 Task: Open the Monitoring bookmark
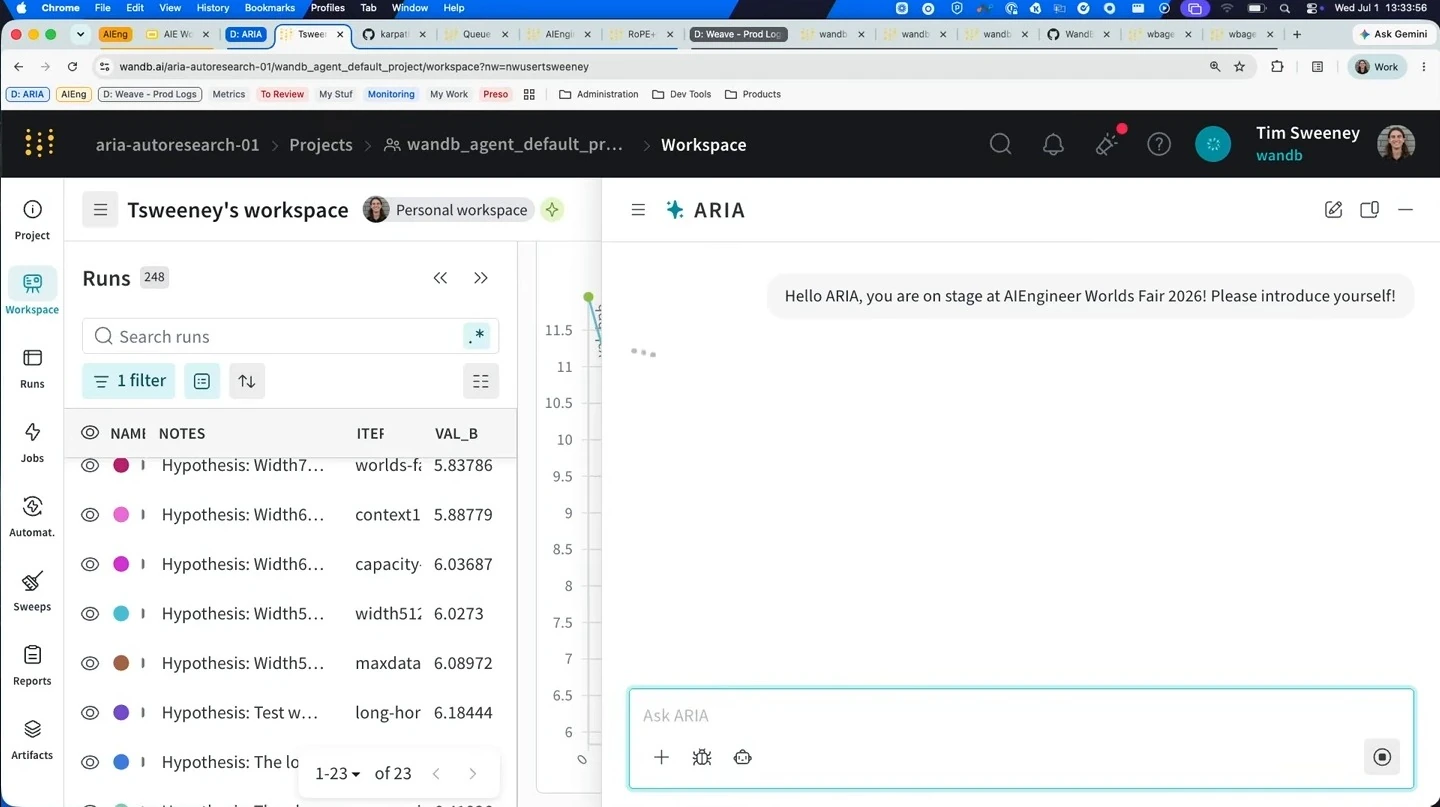tap(391, 94)
